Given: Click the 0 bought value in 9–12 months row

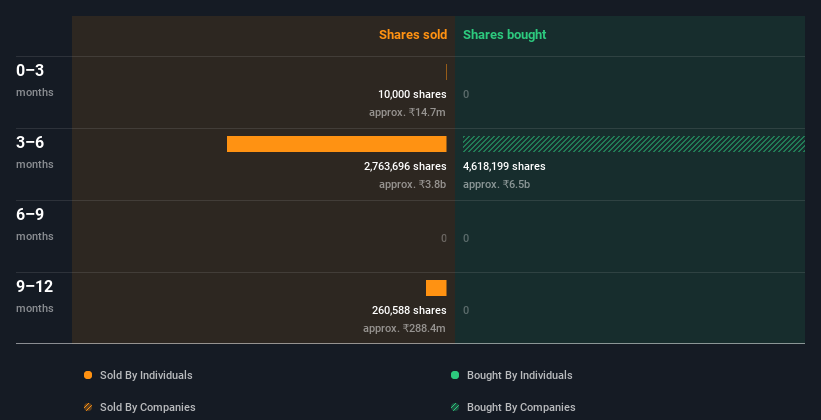Looking at the screenshot, I should 466,310.
